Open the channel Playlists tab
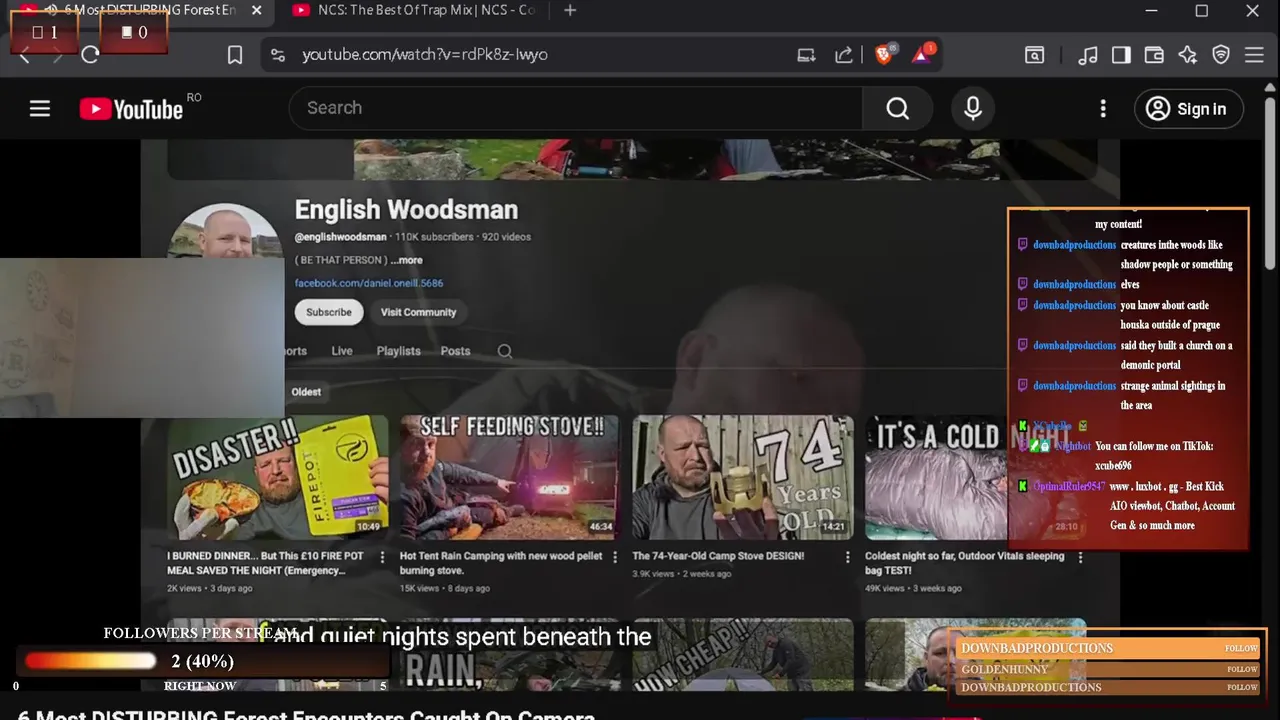The image size is (1280, 720). (x=398, y=351)
